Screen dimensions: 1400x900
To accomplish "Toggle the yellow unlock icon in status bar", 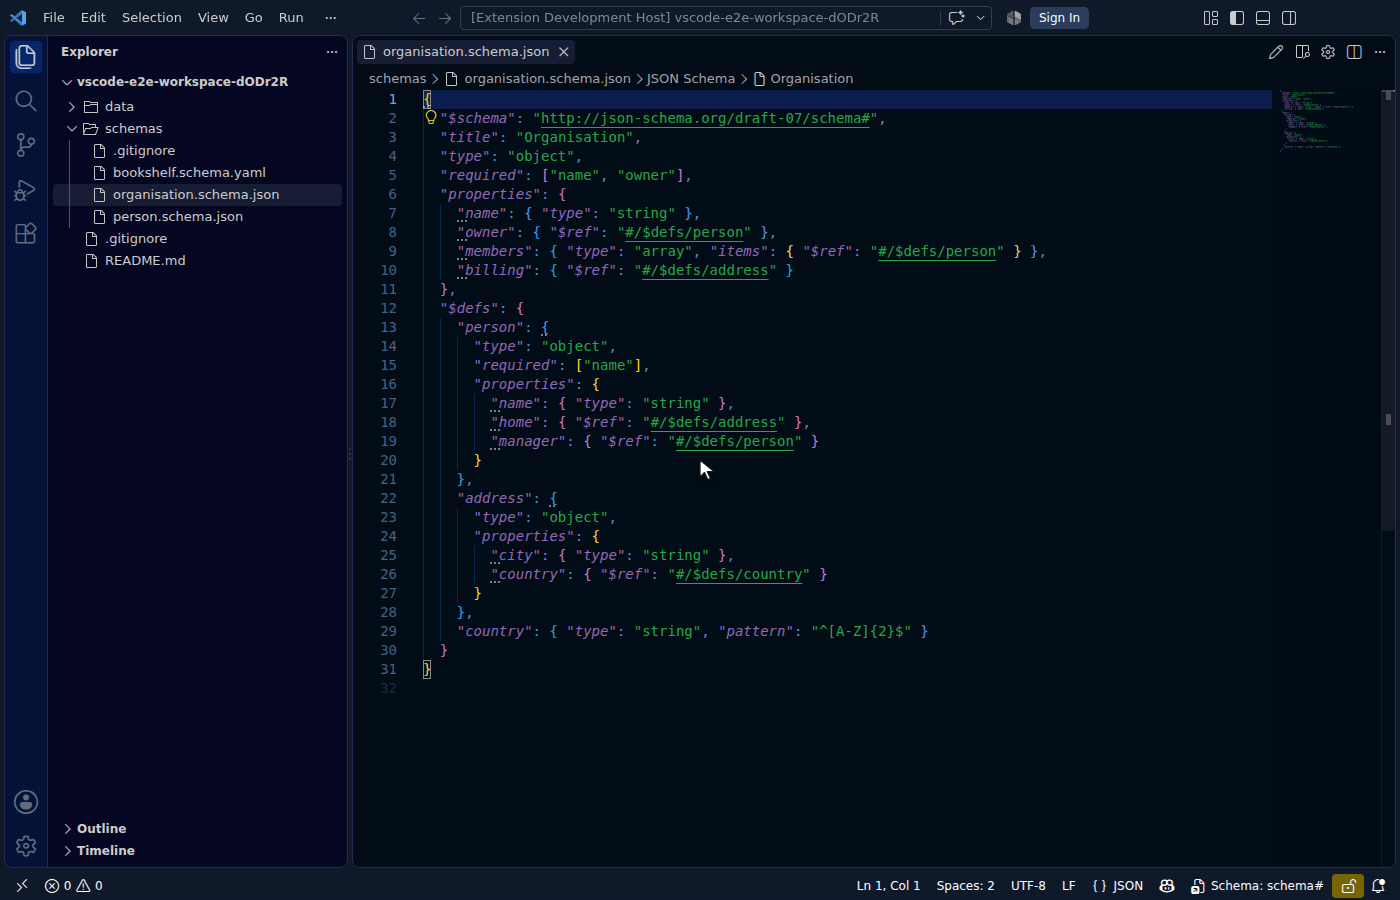I will pyautogui.click(x=1348, y=885).
